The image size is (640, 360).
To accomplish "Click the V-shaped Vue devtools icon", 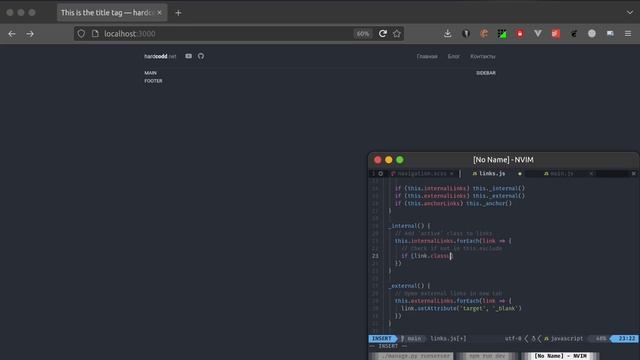I will (x=538, y=34).
